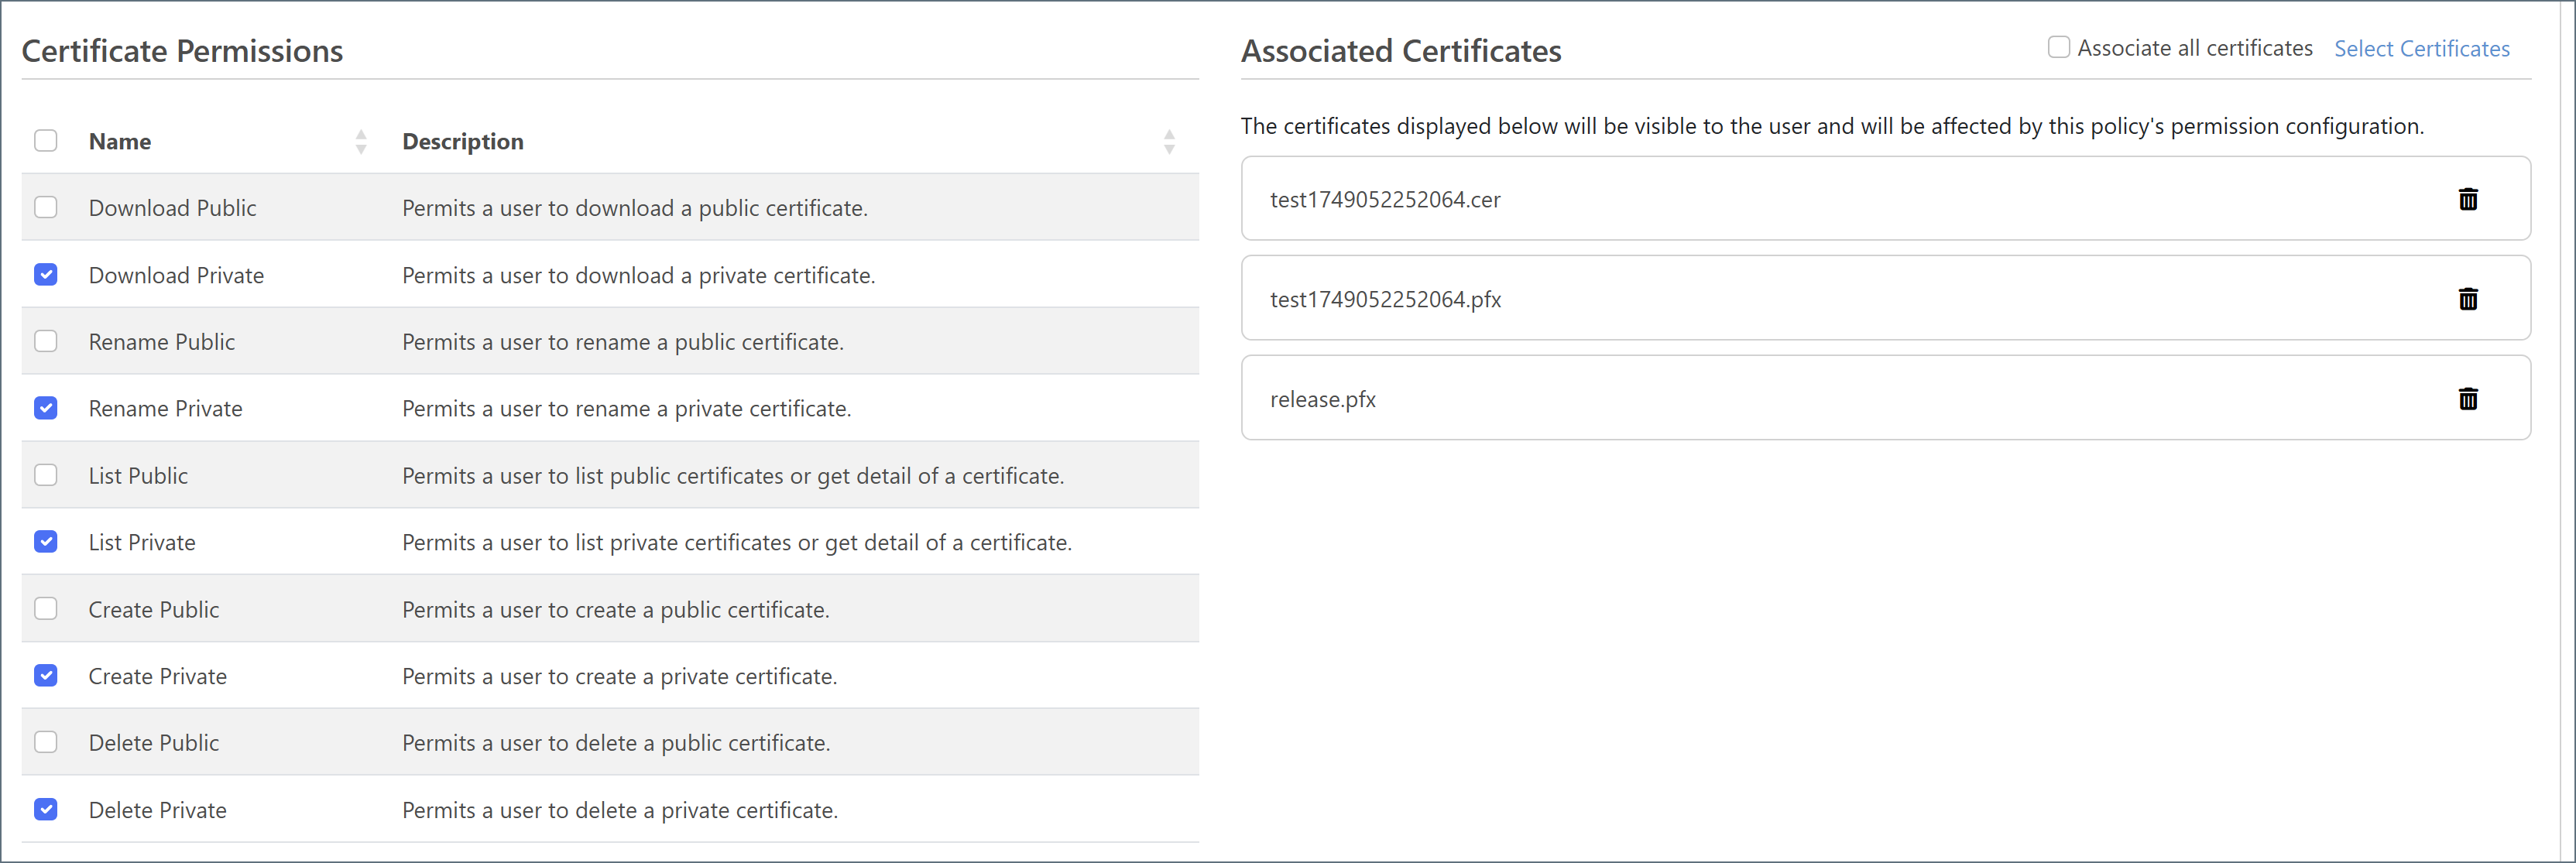Click the Name column header
This screenshot has height=863, width=2576.
120,141
